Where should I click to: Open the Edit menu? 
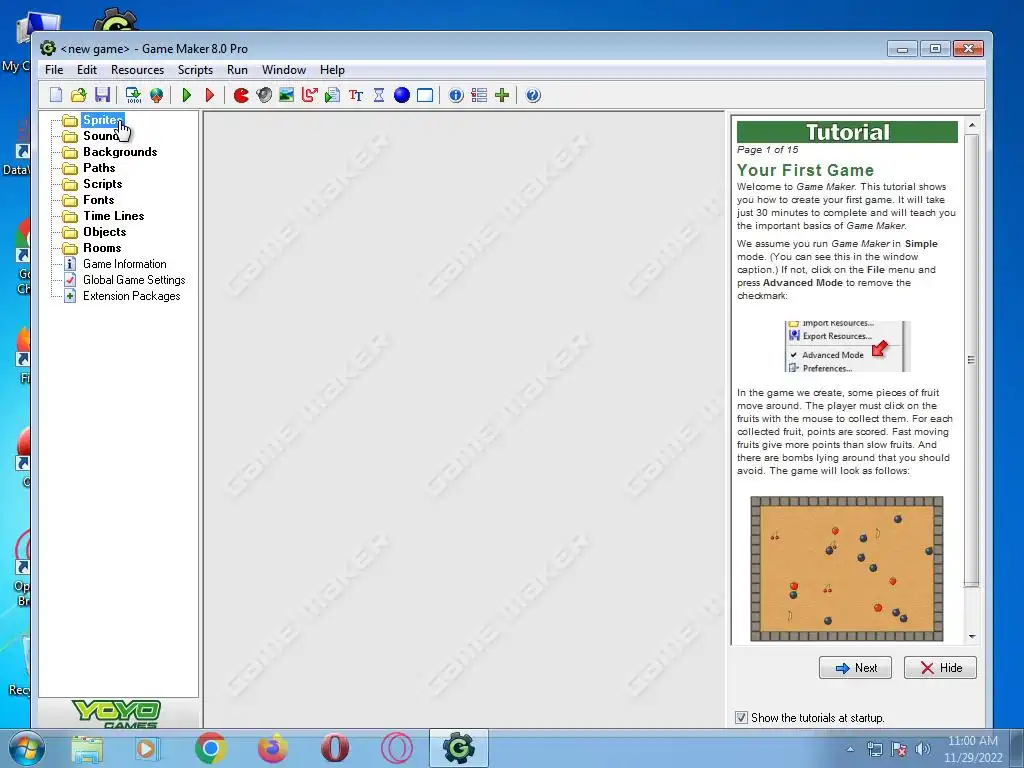click(87, 70)
